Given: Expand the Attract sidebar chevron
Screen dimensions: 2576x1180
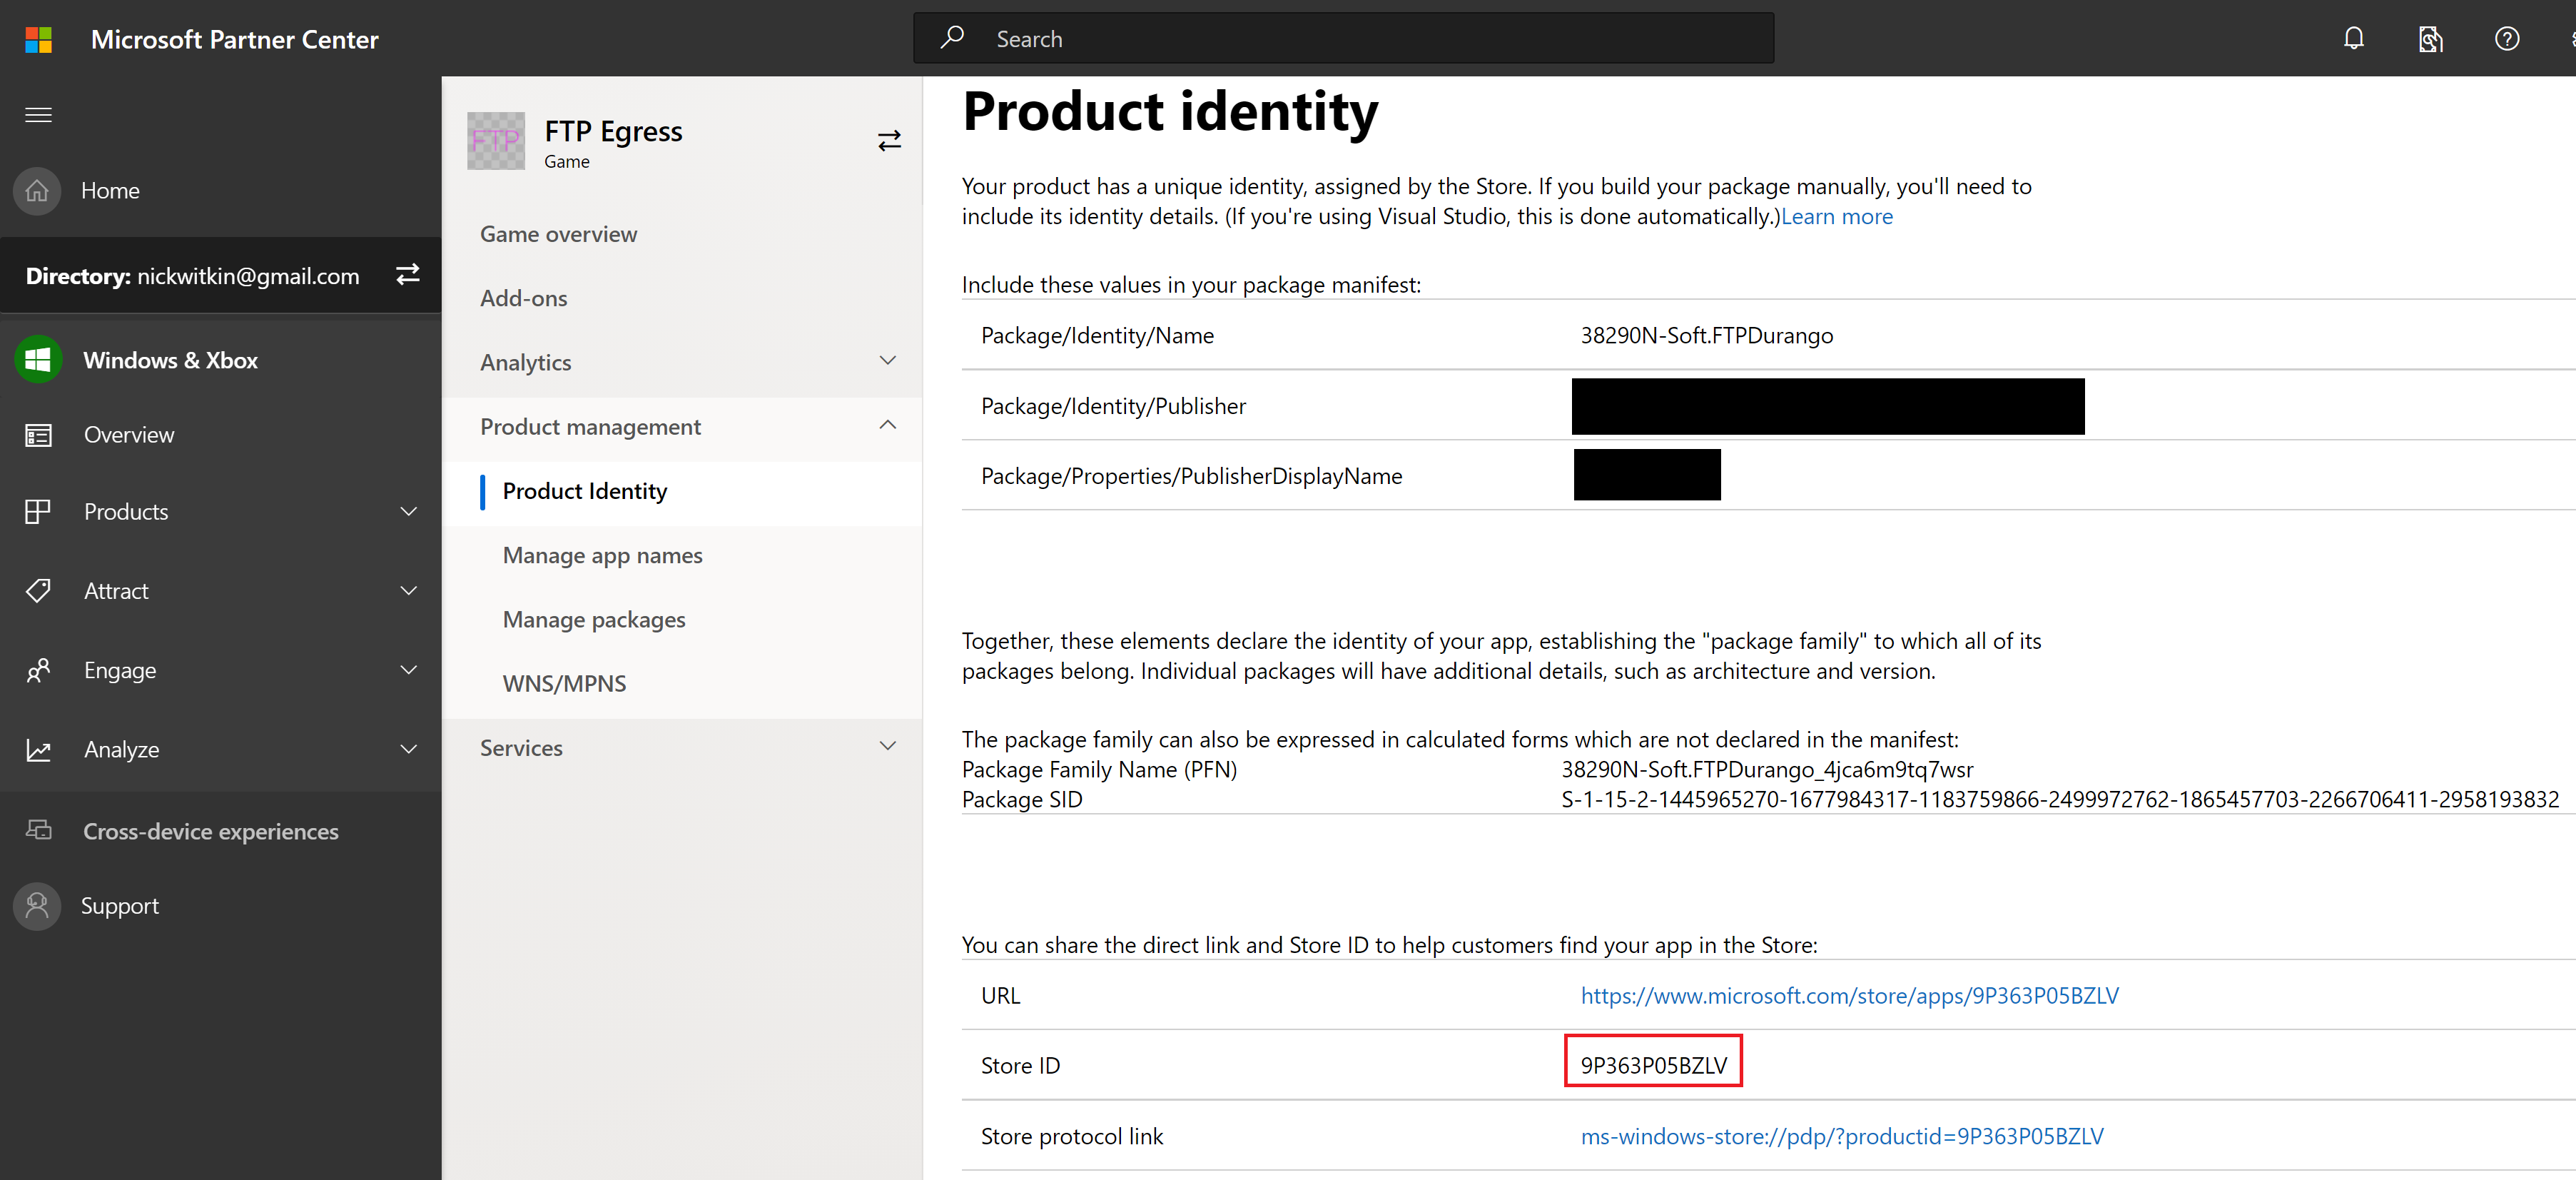Looking at the screenshot, I should point(408,591).
